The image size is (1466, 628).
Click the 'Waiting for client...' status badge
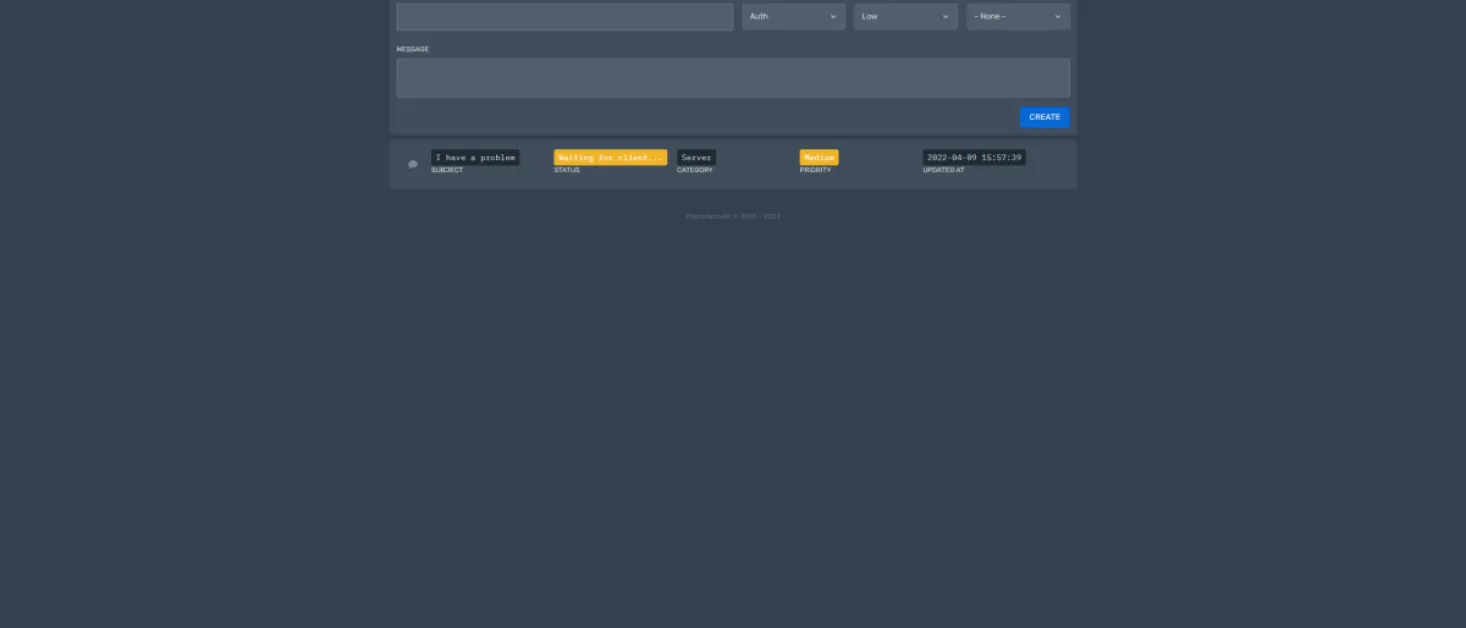tap(610, 157)
